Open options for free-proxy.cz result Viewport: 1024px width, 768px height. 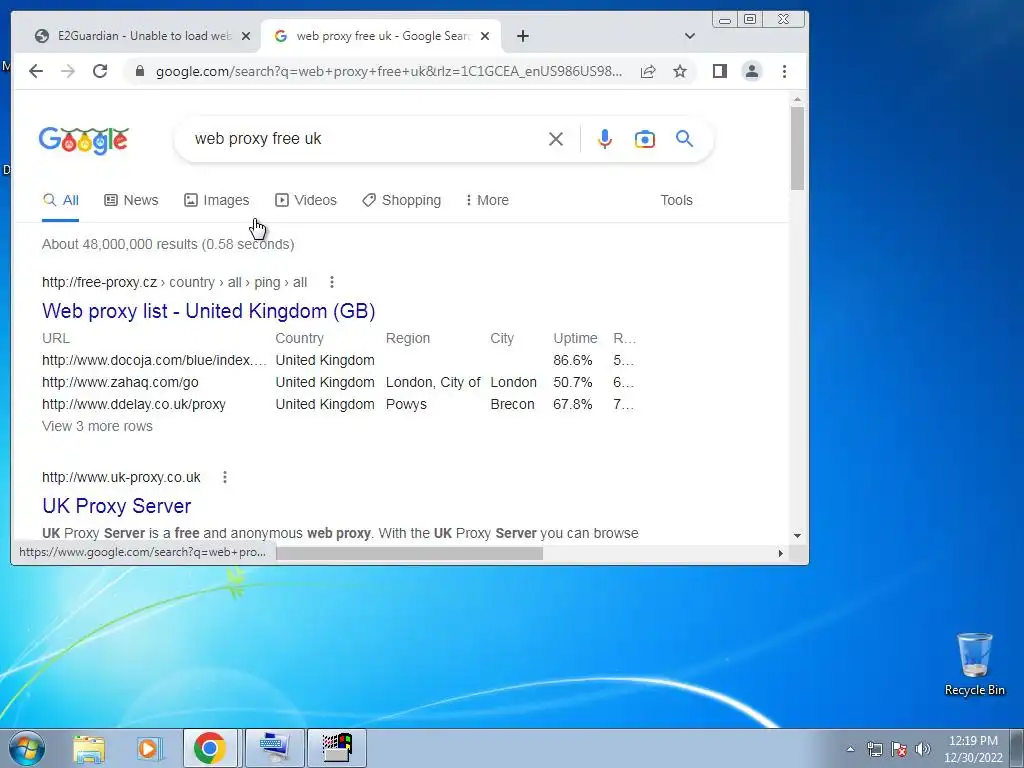[332, 282]
